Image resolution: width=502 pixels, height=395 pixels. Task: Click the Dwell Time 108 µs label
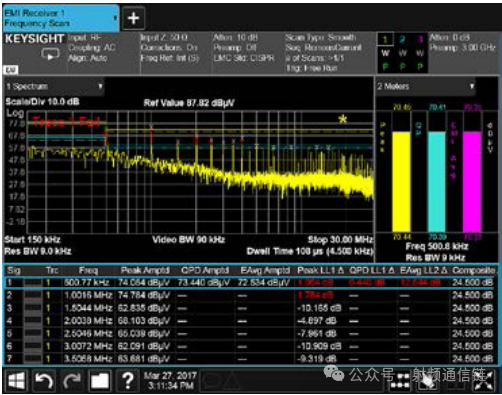click(310, 251)
